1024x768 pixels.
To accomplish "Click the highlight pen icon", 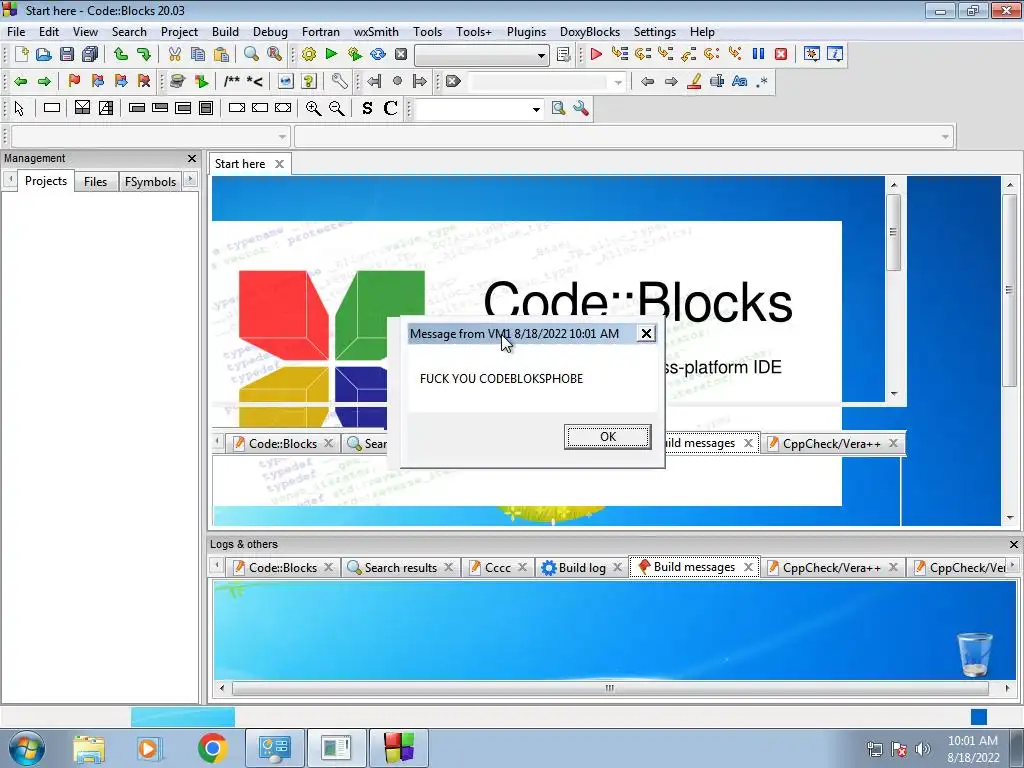I will 694,82.
